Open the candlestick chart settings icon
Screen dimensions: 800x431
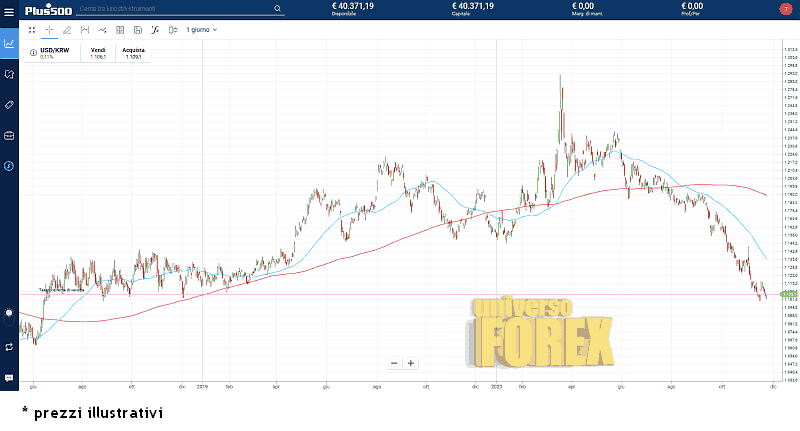(172, 30)
